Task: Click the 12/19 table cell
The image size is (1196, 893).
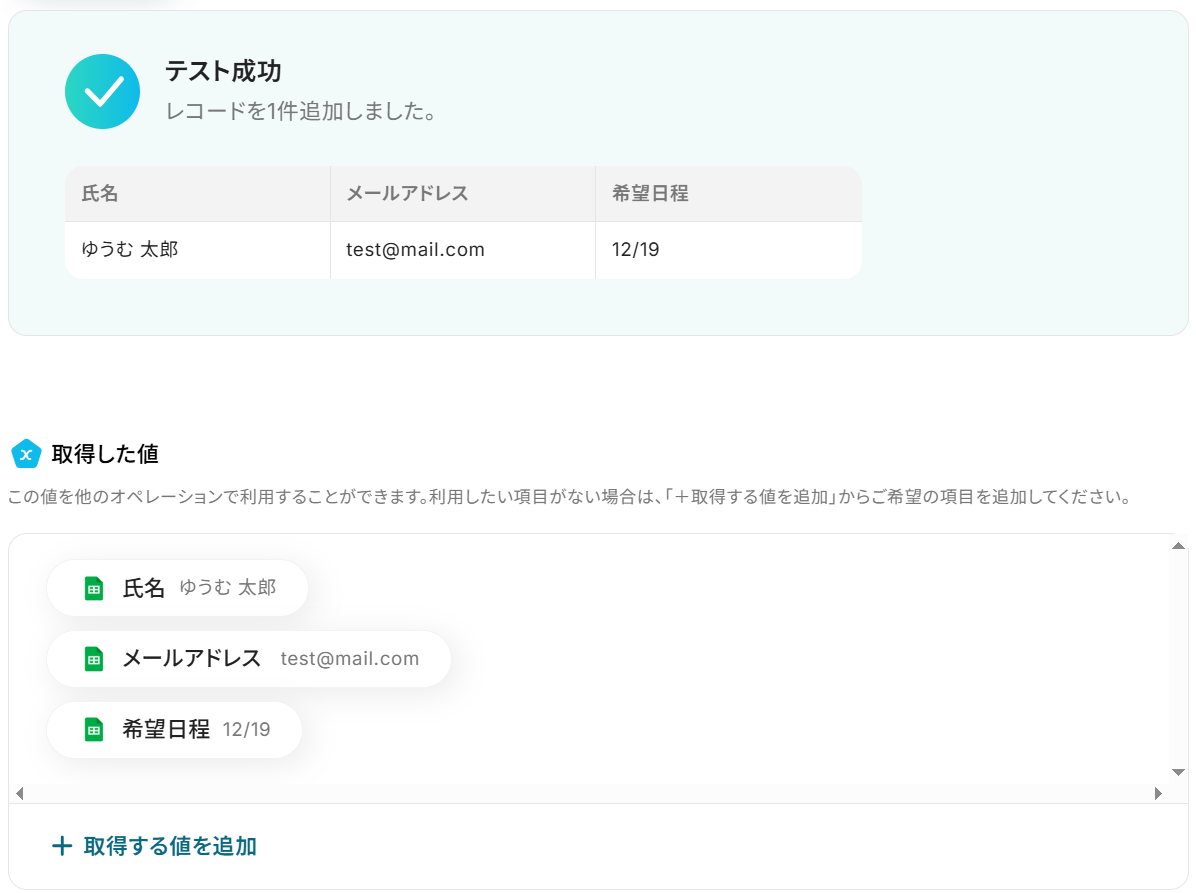Action: [x=728, y=250]
